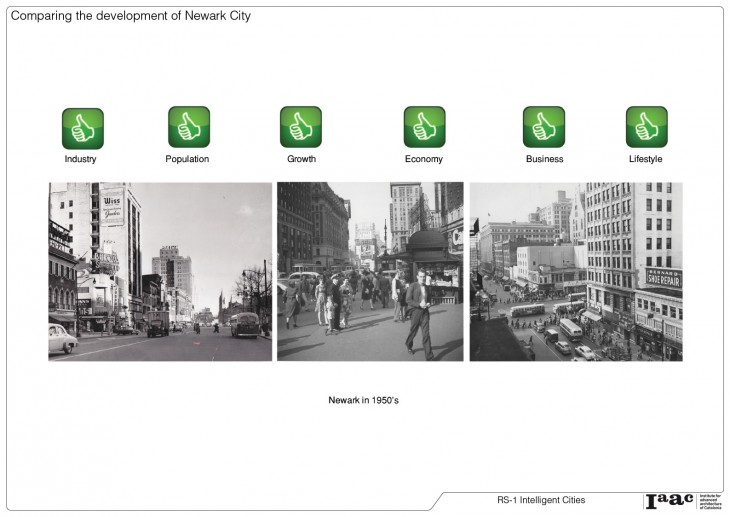The height and width of the screenshot is (517, 730).
Task: Select the Business label text
Action: pos(544,159)
